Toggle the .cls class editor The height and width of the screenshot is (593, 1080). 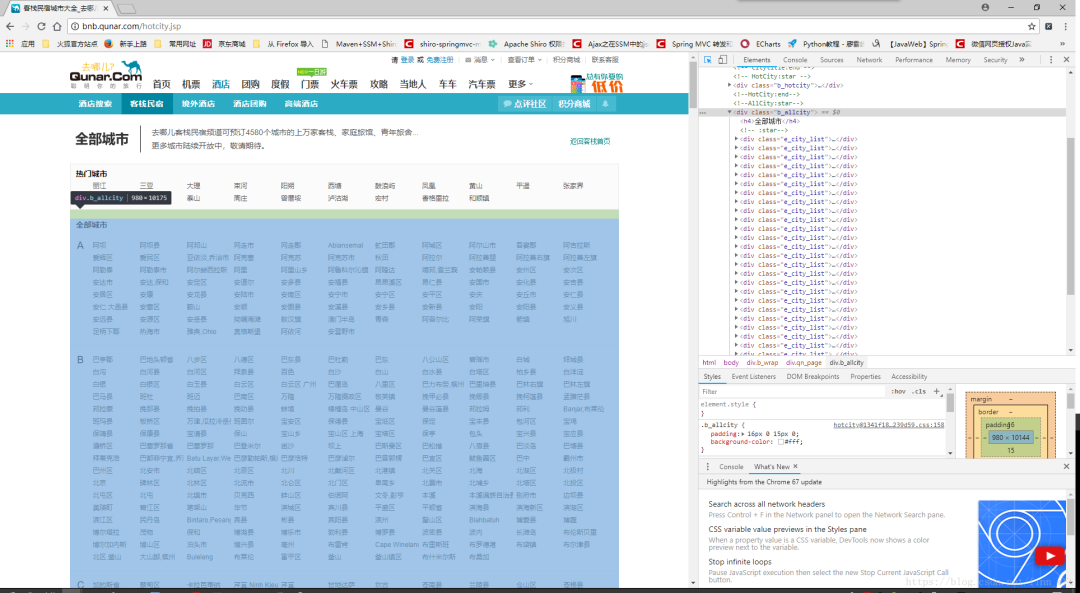[x=920, y=391]
